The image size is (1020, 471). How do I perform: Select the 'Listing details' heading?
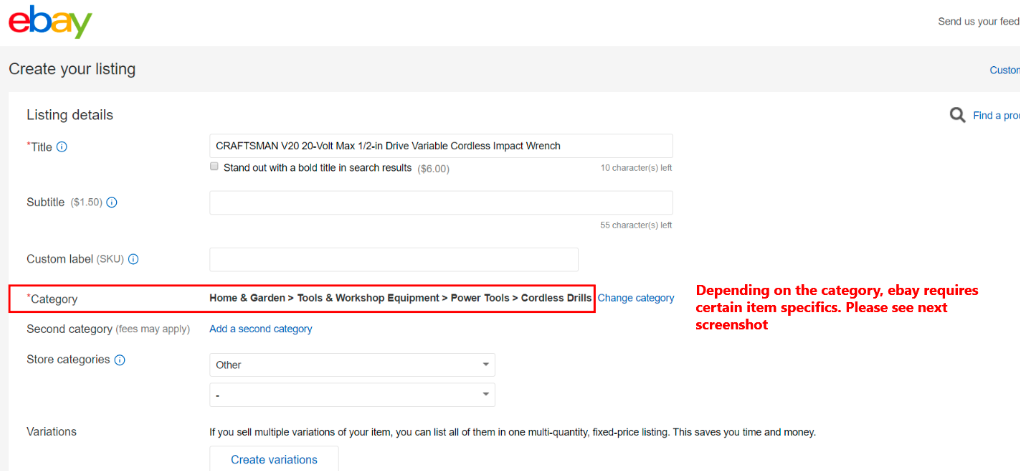point(70,115)
